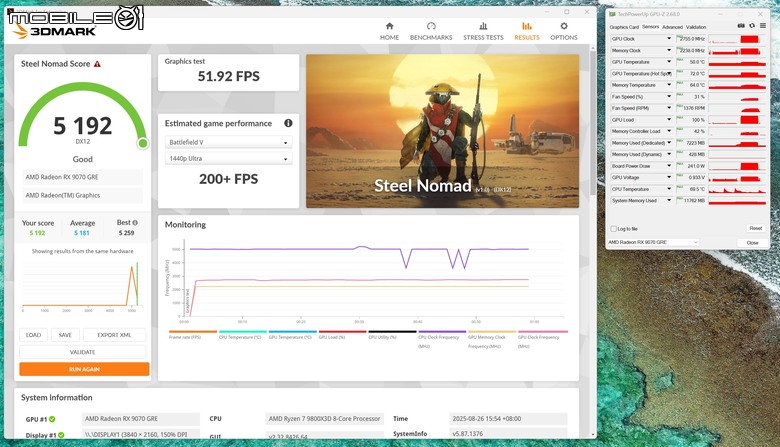Expand GPU Load sensor dropdown in GPU-Z
This screenshot has width=780, height=447.
[x=669, y=120]
